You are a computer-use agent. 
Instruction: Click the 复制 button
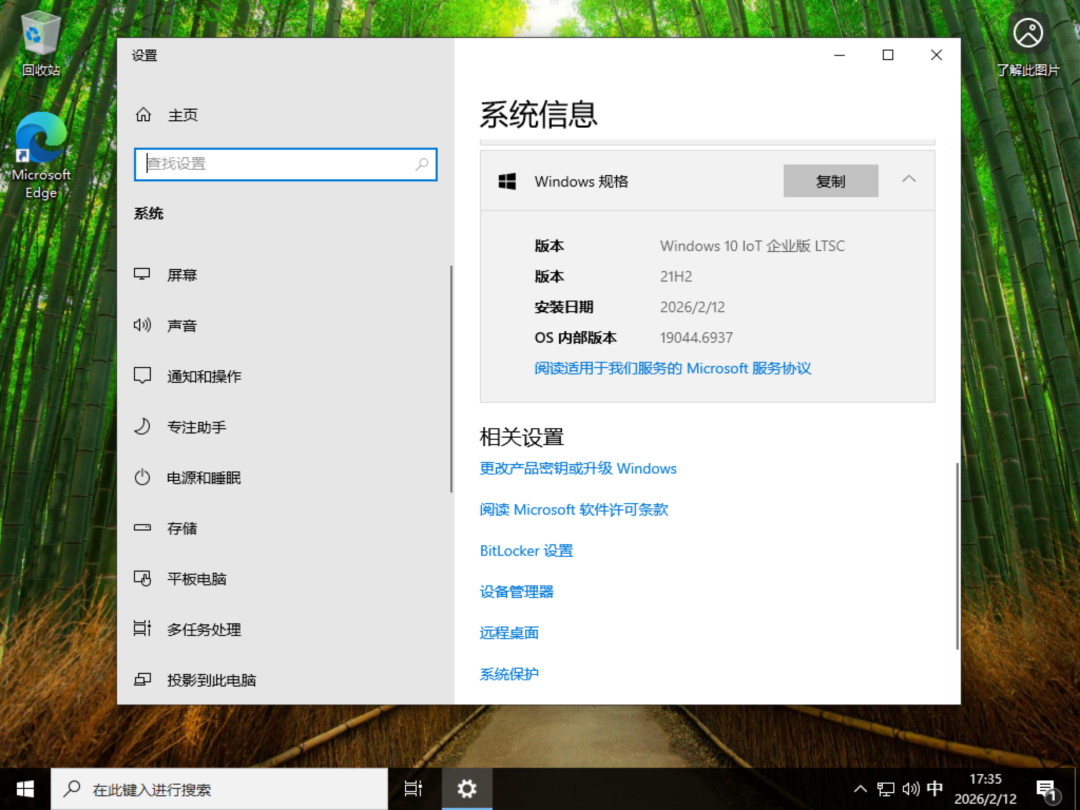(x=831, y=180)
